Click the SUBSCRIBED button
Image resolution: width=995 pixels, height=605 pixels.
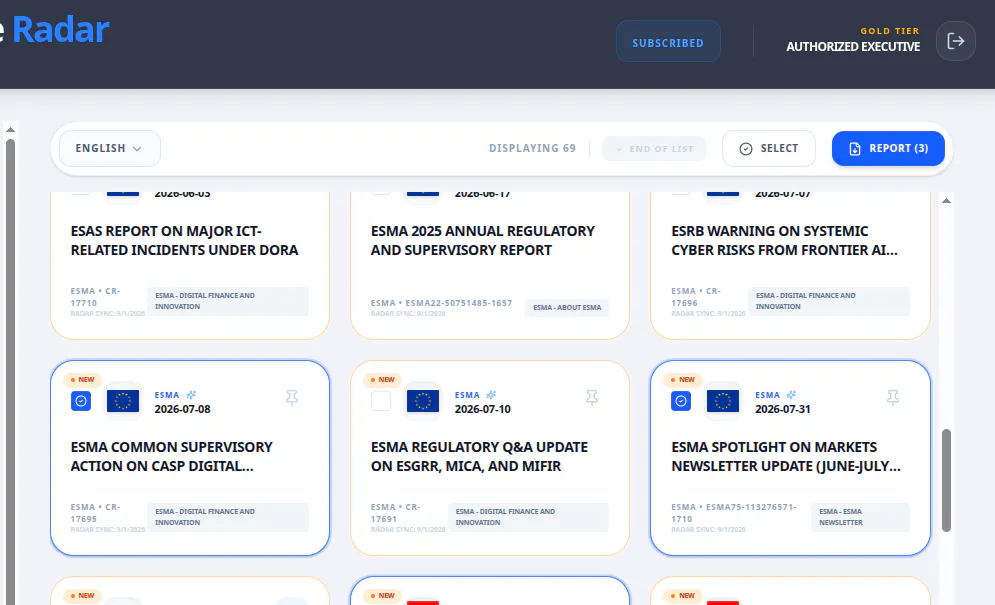coord(668,43)
